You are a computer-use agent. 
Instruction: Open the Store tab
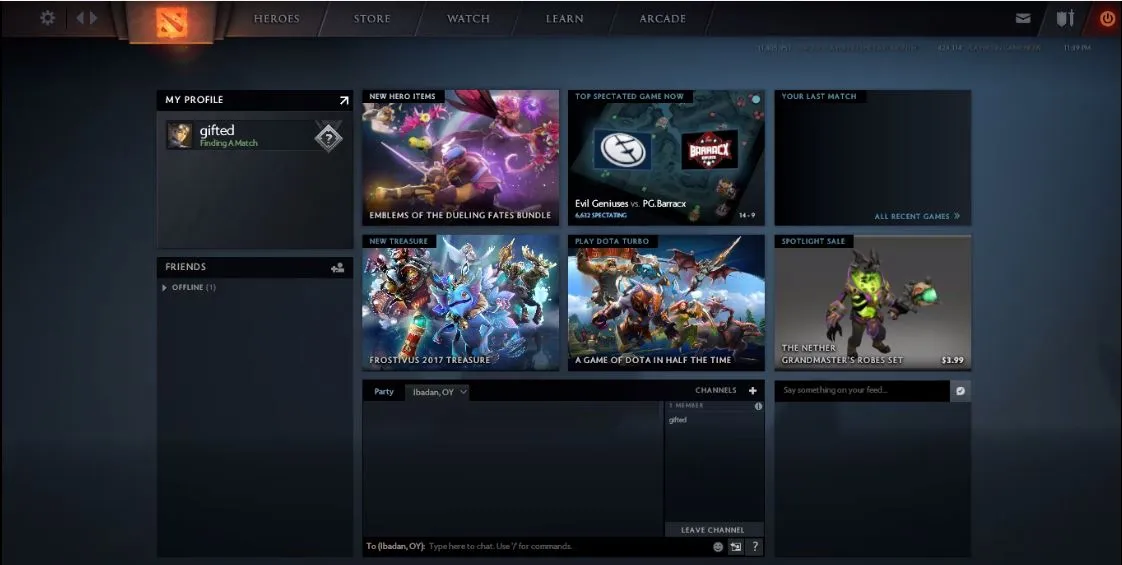tap(372, 19)
